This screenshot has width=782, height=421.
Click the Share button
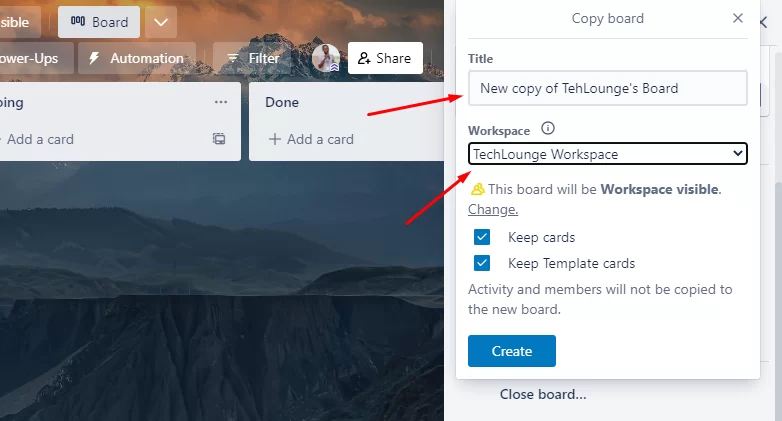point(385,58)
